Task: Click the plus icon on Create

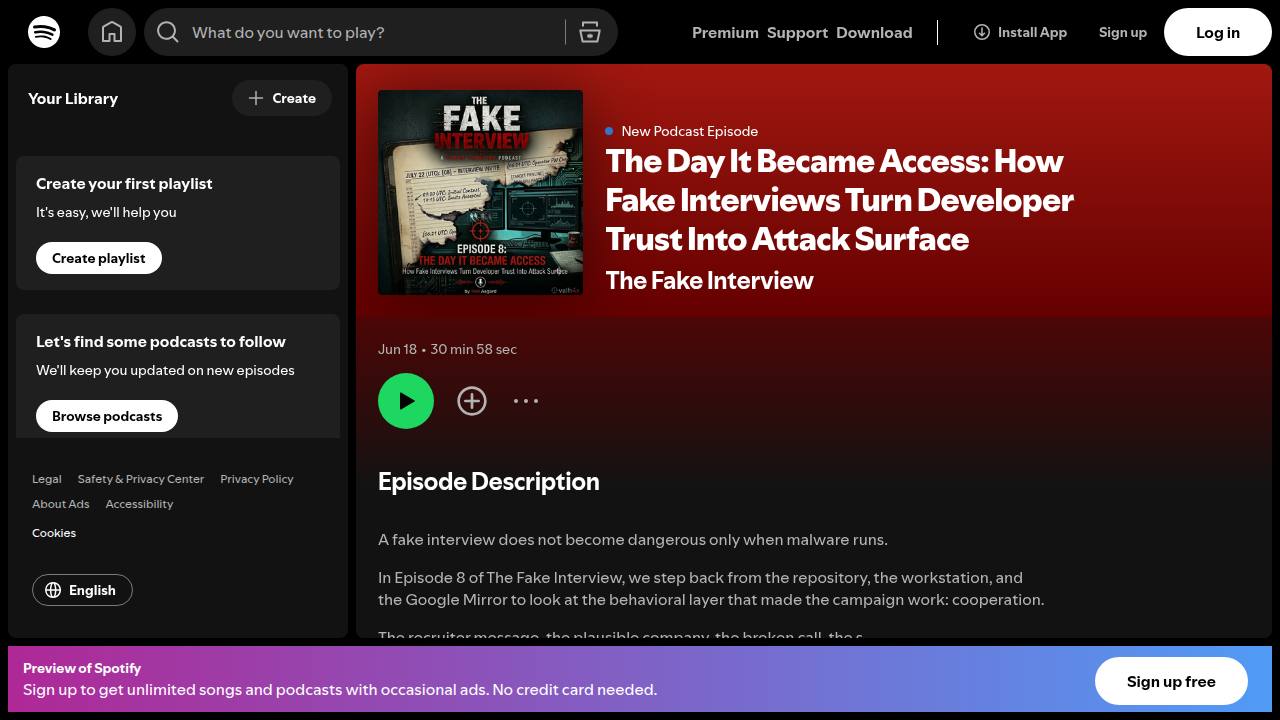Action: pos(256,98)
